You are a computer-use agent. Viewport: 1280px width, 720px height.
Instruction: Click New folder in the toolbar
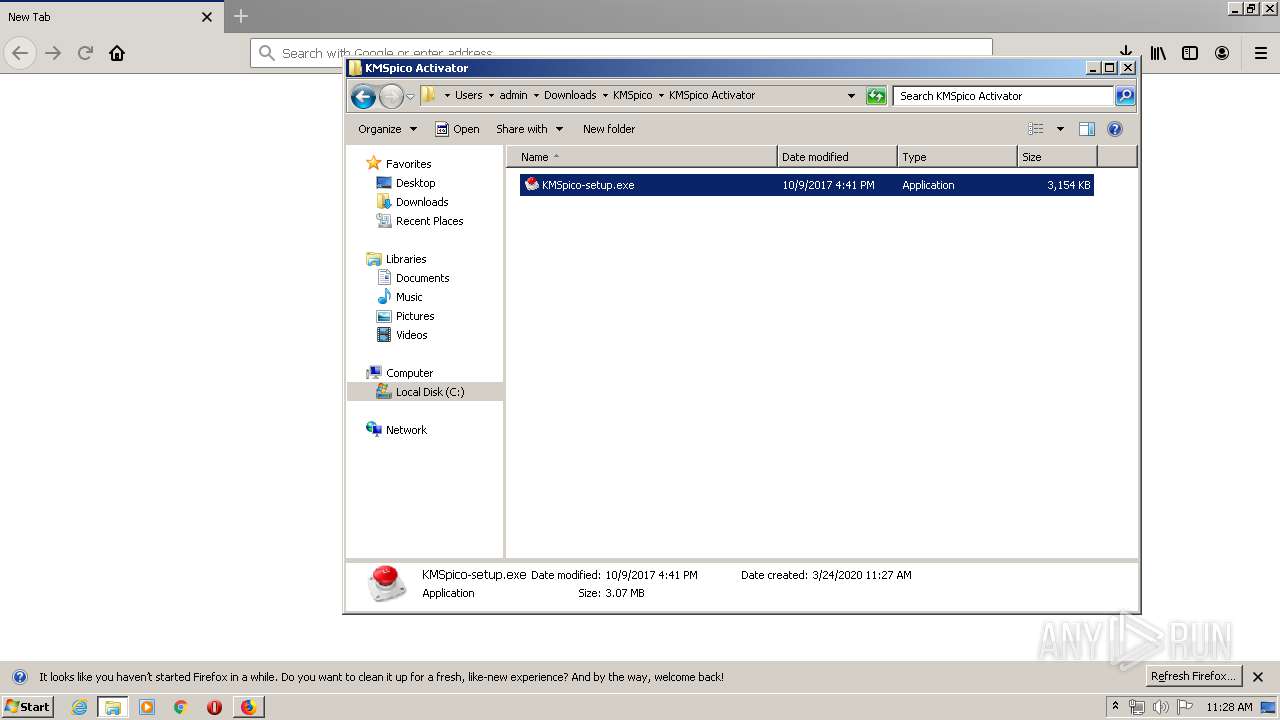[x=609, y=129]
